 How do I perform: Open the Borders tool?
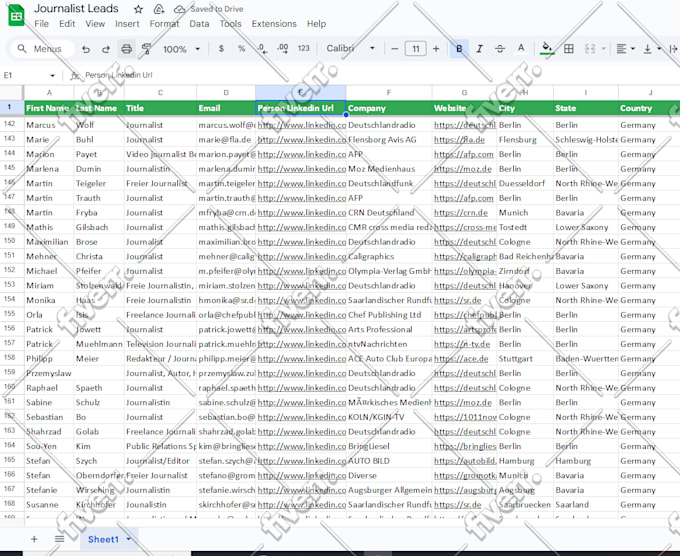coord(569,49)
